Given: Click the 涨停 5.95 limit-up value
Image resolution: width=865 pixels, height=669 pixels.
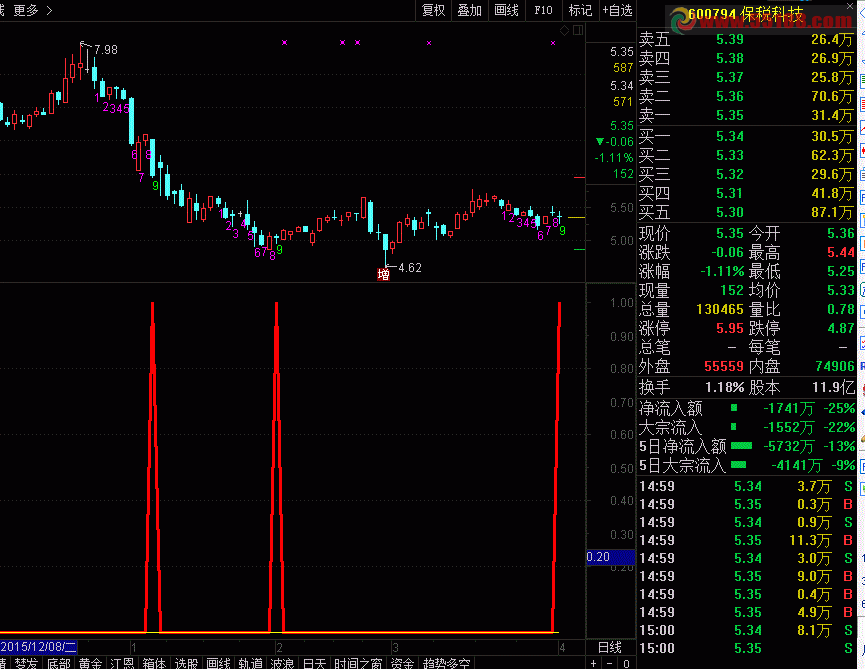Looking at the screenshot, I should [730, 328].
